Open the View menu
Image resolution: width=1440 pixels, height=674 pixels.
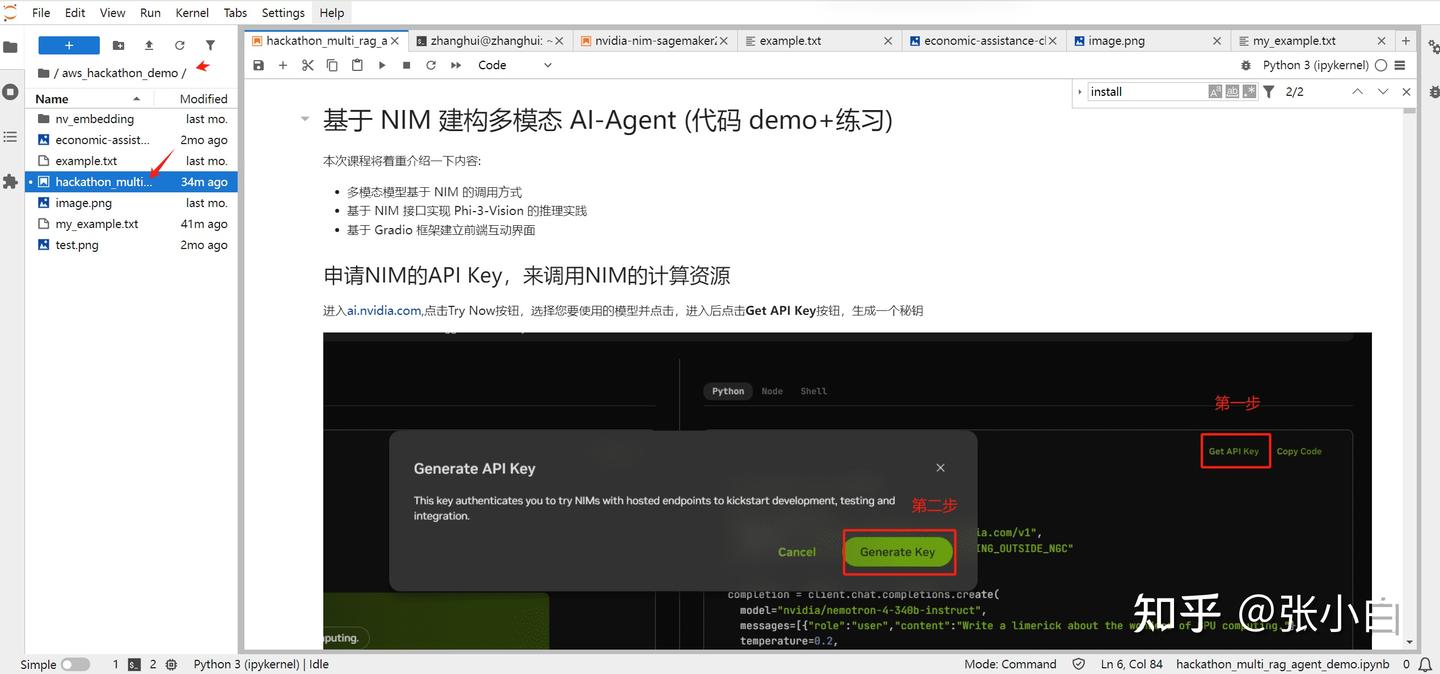click(x=113, y=13)
